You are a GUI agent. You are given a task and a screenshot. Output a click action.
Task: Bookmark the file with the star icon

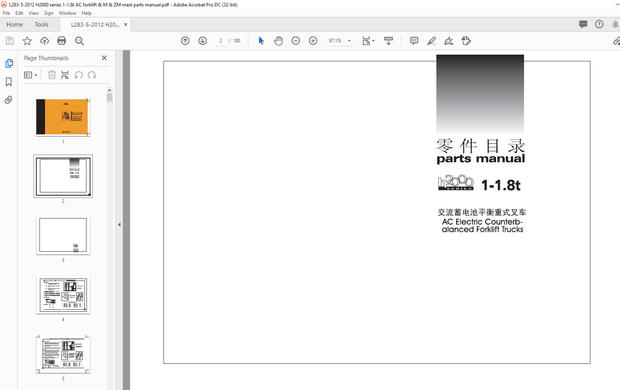coord(27,41)
